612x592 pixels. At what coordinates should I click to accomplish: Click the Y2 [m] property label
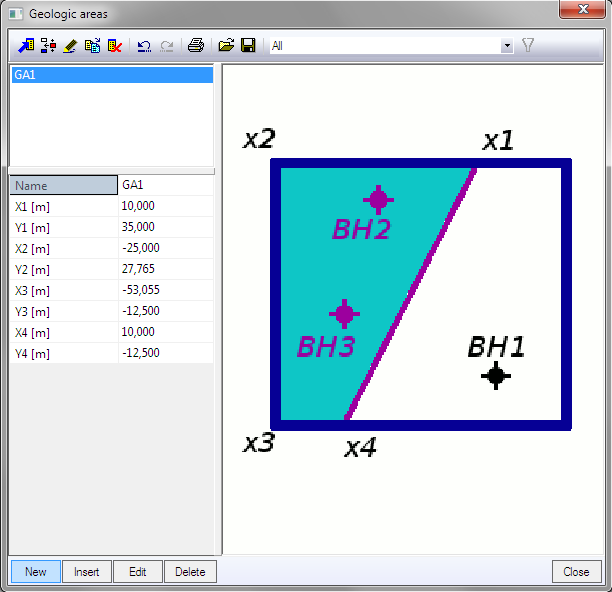[x=64, y=269]
